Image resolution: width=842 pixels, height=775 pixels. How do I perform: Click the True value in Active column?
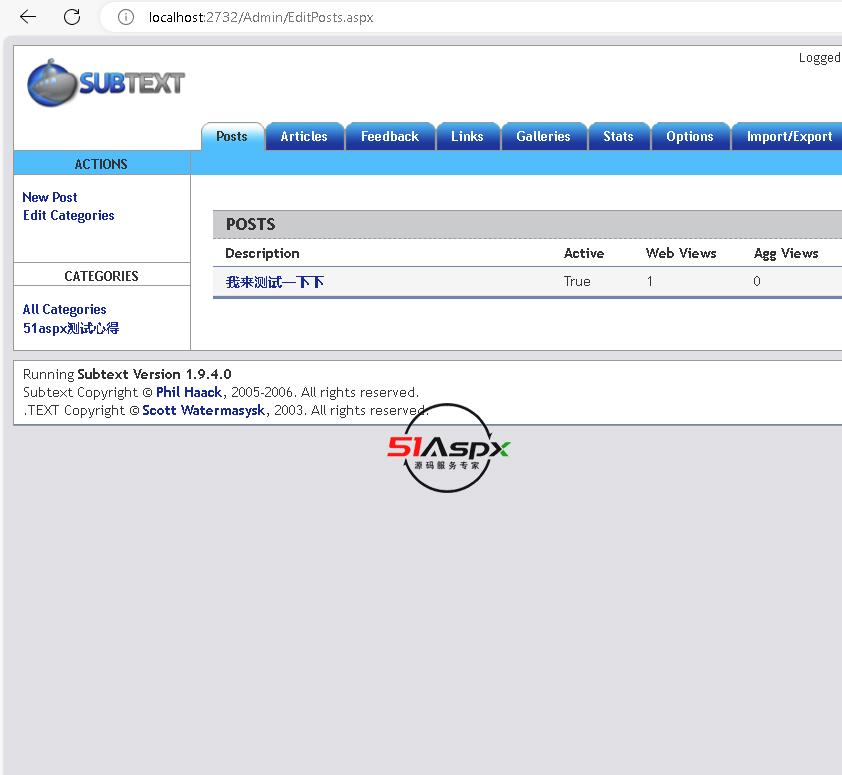click(577, 281)
